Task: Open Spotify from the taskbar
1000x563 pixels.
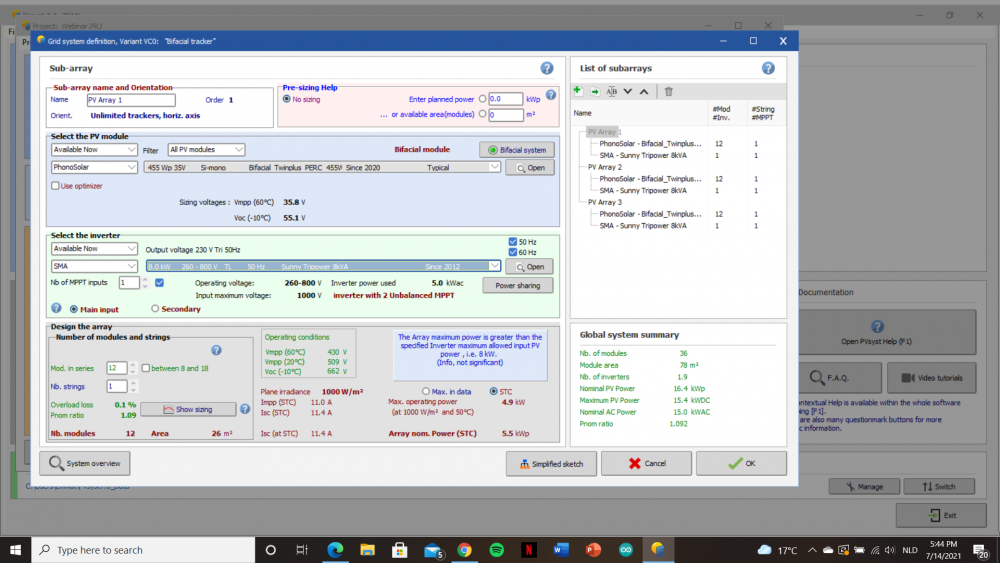Action: tap(497, 549)
